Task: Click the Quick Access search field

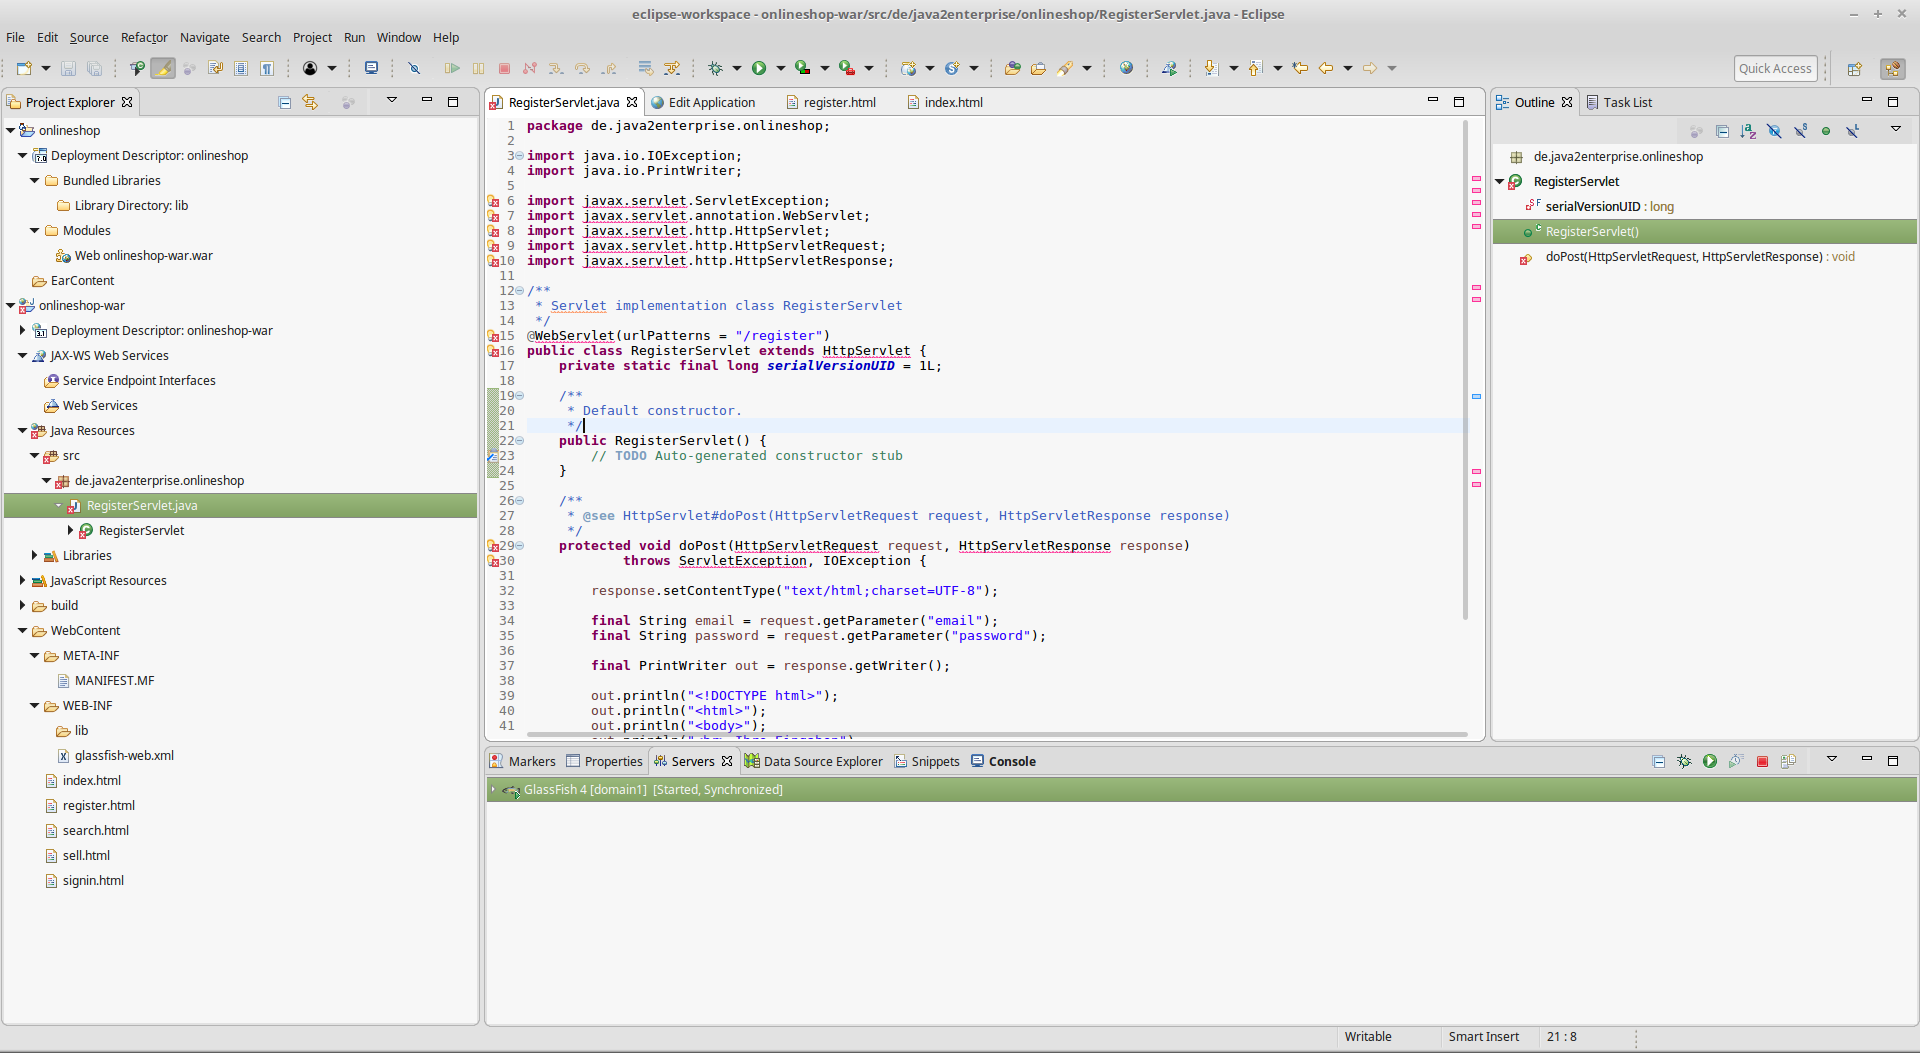Action: click(x=1774, y=68)
